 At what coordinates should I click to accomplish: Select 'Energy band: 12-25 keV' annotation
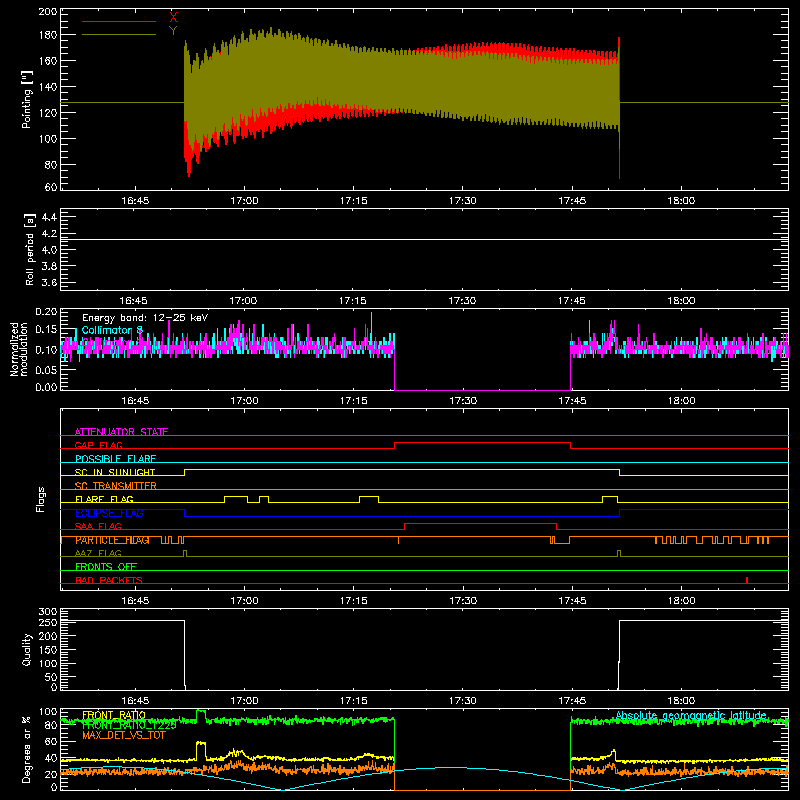click(145, 318)
